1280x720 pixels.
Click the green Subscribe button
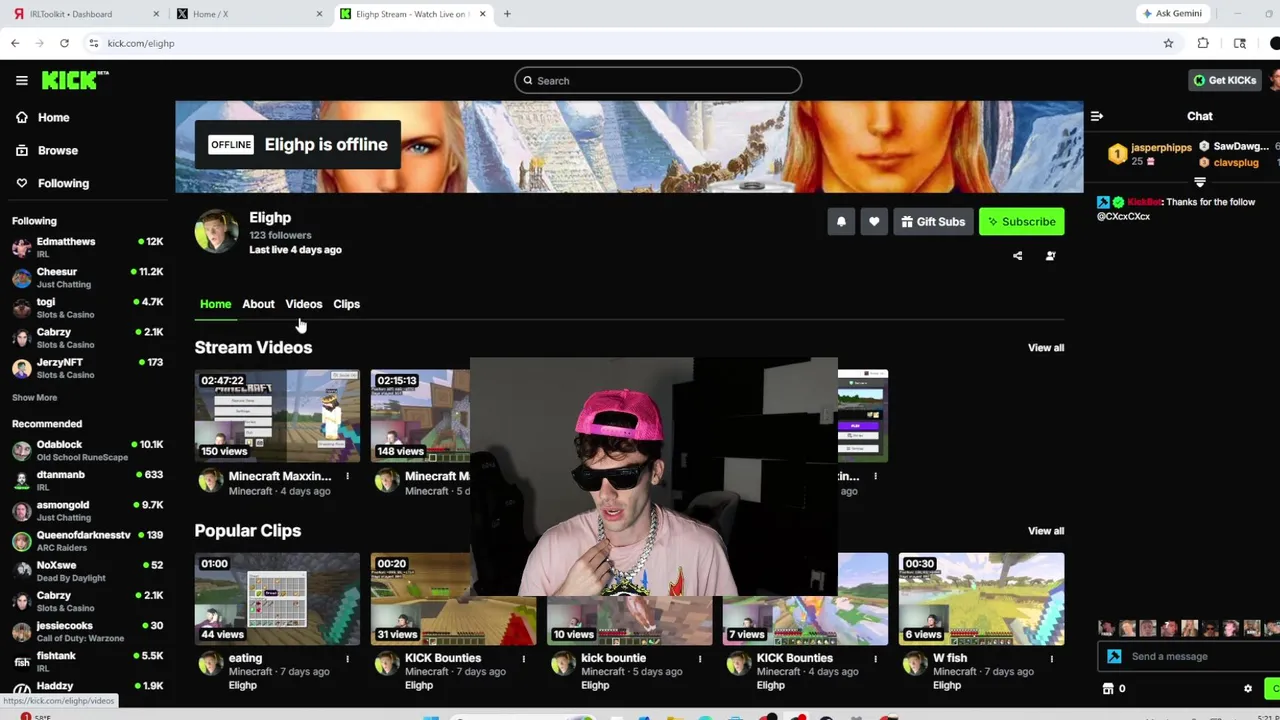click(1021, 222)
